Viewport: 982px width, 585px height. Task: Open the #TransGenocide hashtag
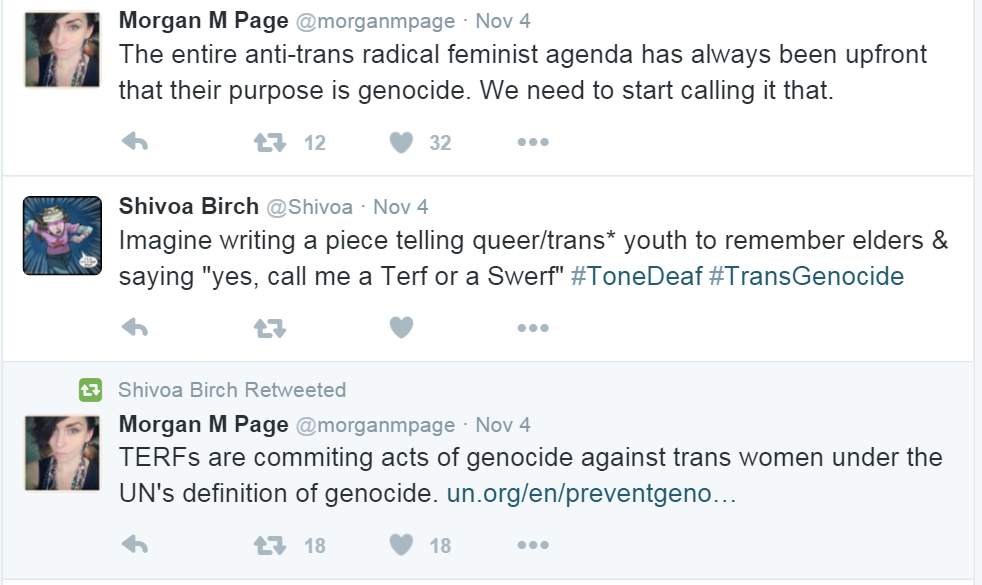[x=805, y=276]
